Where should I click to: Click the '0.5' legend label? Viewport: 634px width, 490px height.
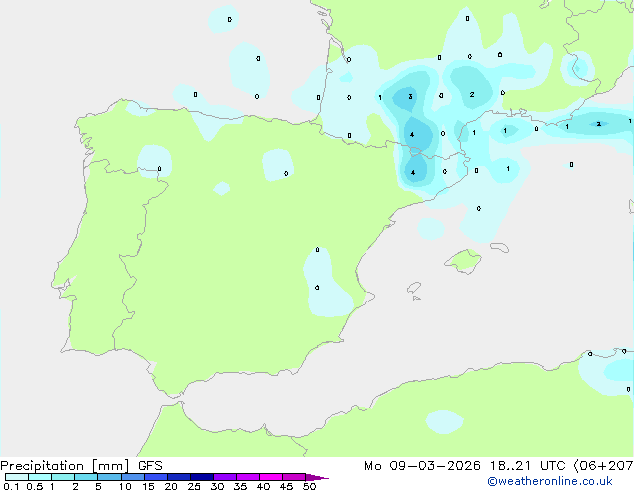tap(35, 486)
